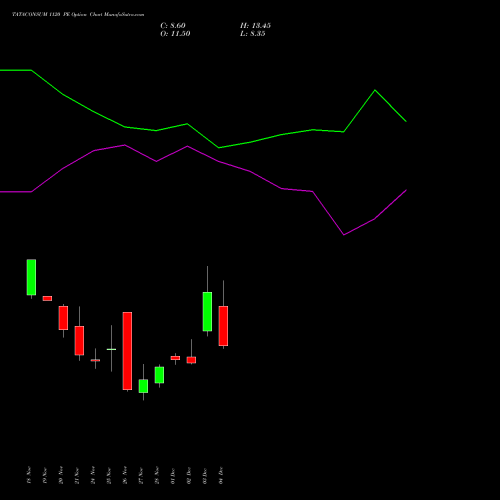This screenshot has width=500, height=500.
Task: Click the large red candlestick above 26 Nov
Action: coord(127,351)
